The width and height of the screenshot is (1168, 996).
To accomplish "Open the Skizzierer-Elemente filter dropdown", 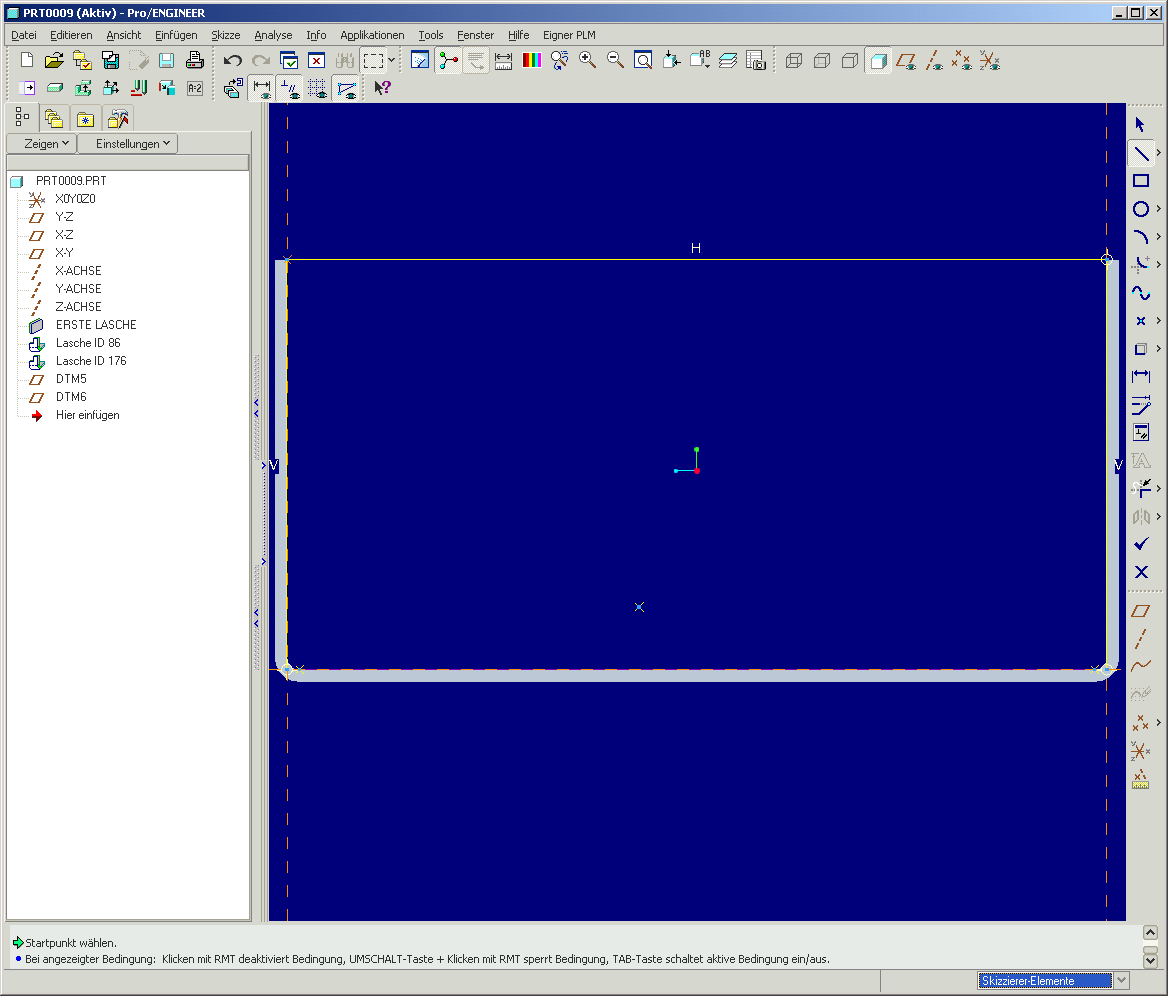I will (x=1121, y=981).
